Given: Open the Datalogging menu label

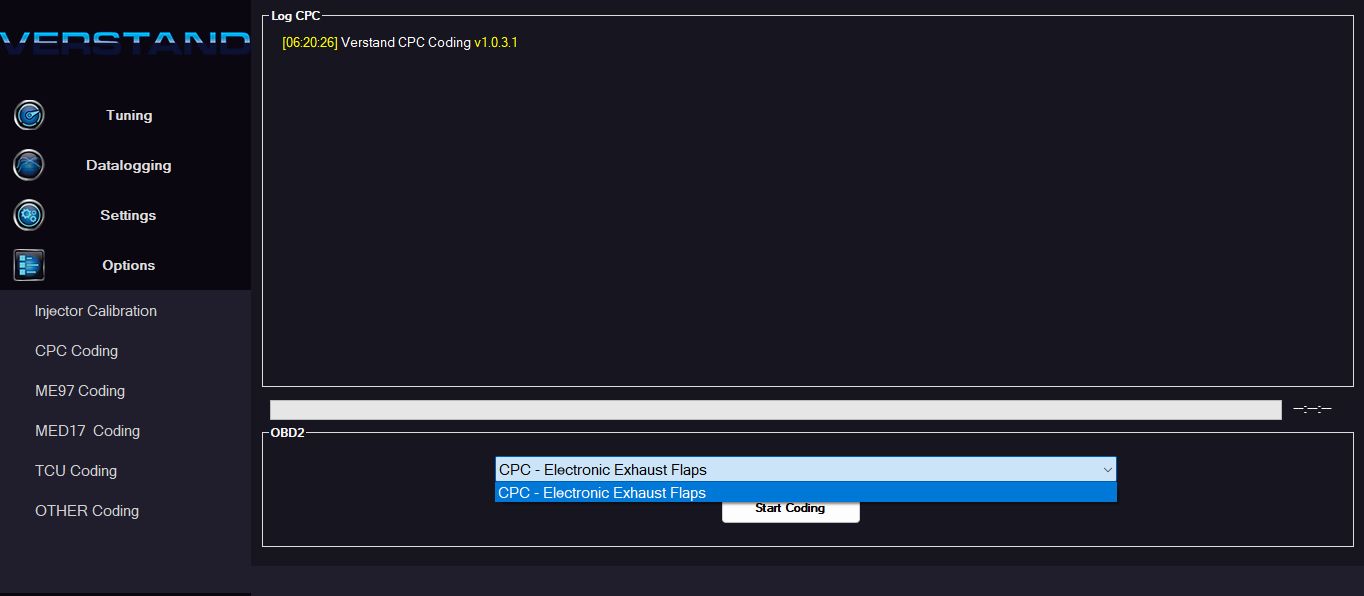Looking at the screenshot, I should pyautogui.click(x=128, y=165).
